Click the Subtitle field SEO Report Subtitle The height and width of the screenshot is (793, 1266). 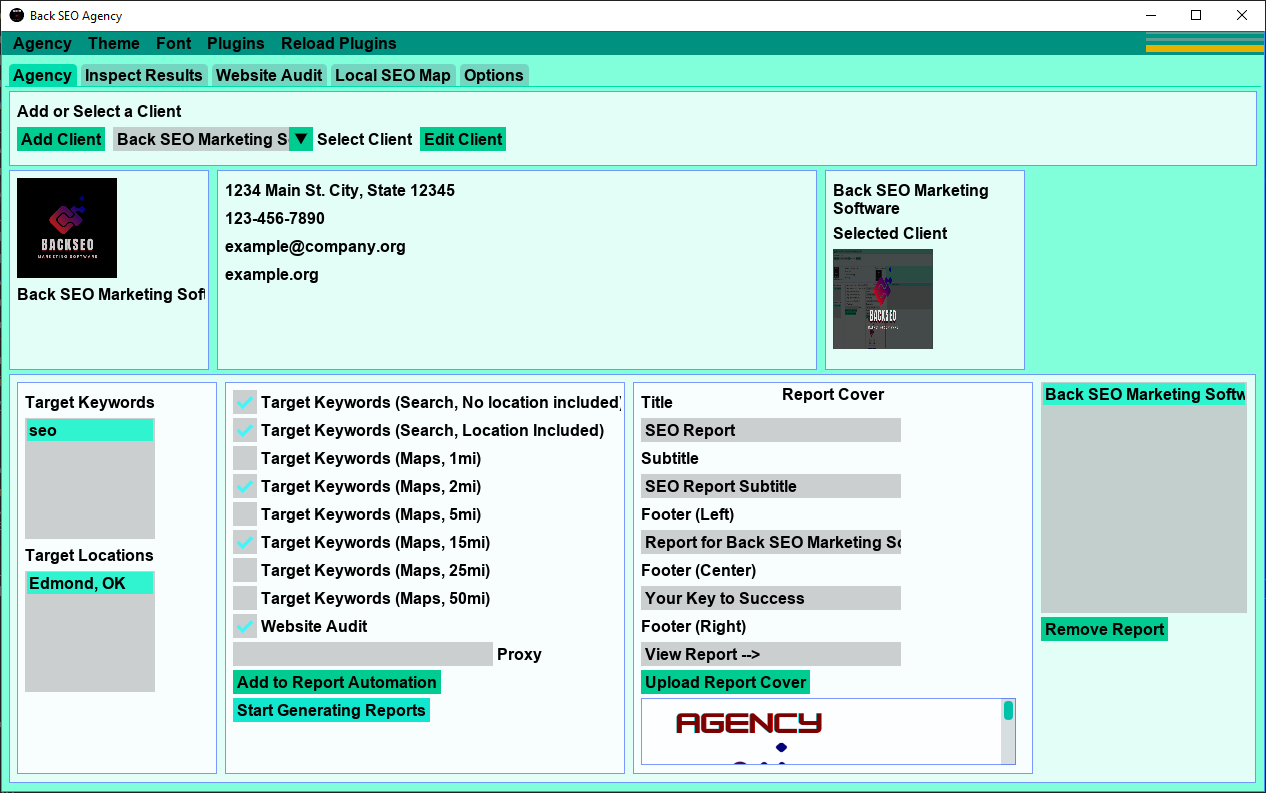tap(771, 486)
